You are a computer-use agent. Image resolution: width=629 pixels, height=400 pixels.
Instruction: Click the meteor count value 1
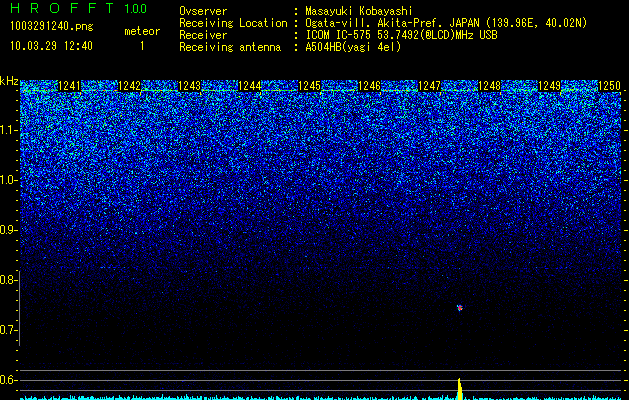tap(142, 46)
